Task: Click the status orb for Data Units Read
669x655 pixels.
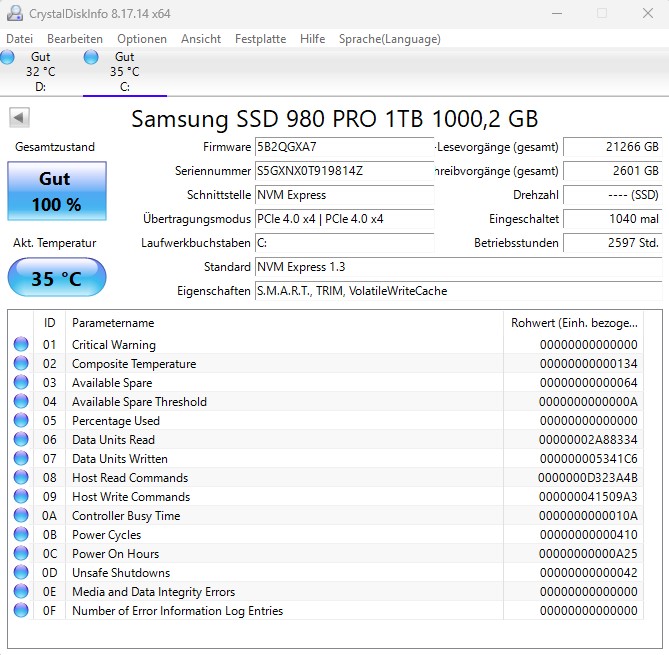Action: [x=21, y=439]
